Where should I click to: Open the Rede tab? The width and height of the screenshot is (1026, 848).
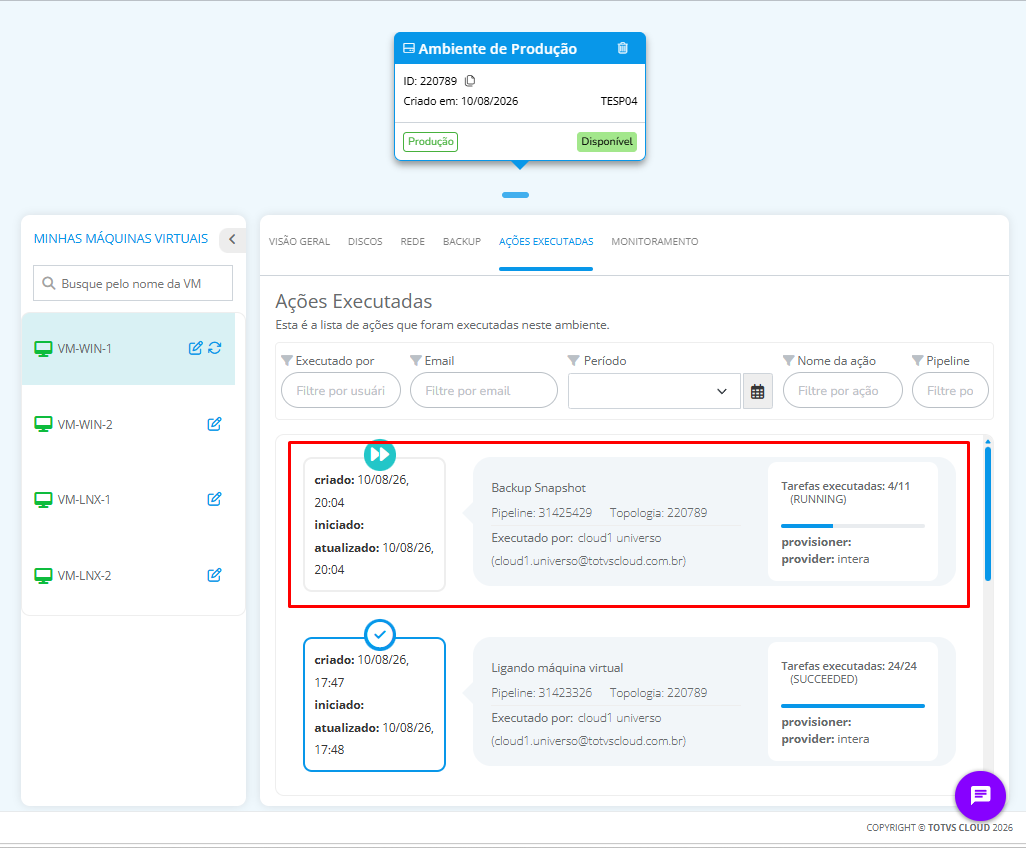coord(412,241)
